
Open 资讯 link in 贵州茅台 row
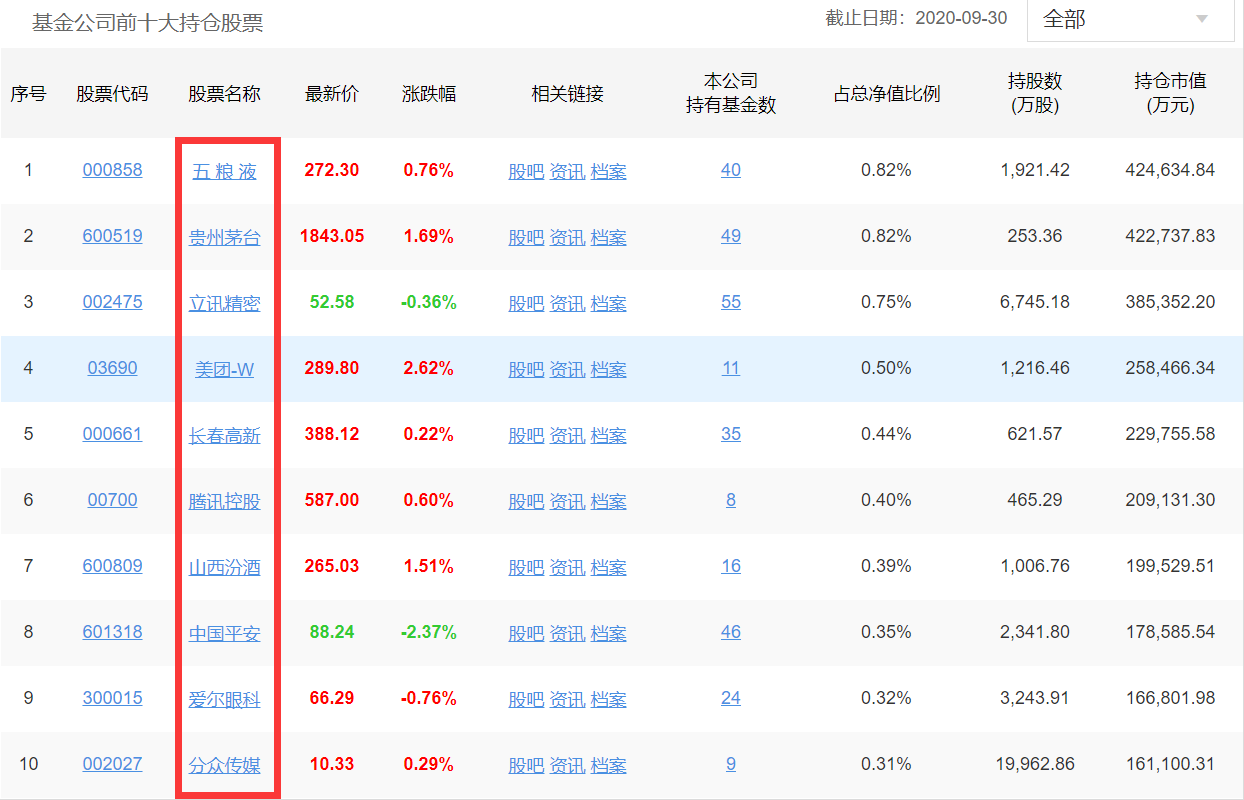tap(567, 237)
